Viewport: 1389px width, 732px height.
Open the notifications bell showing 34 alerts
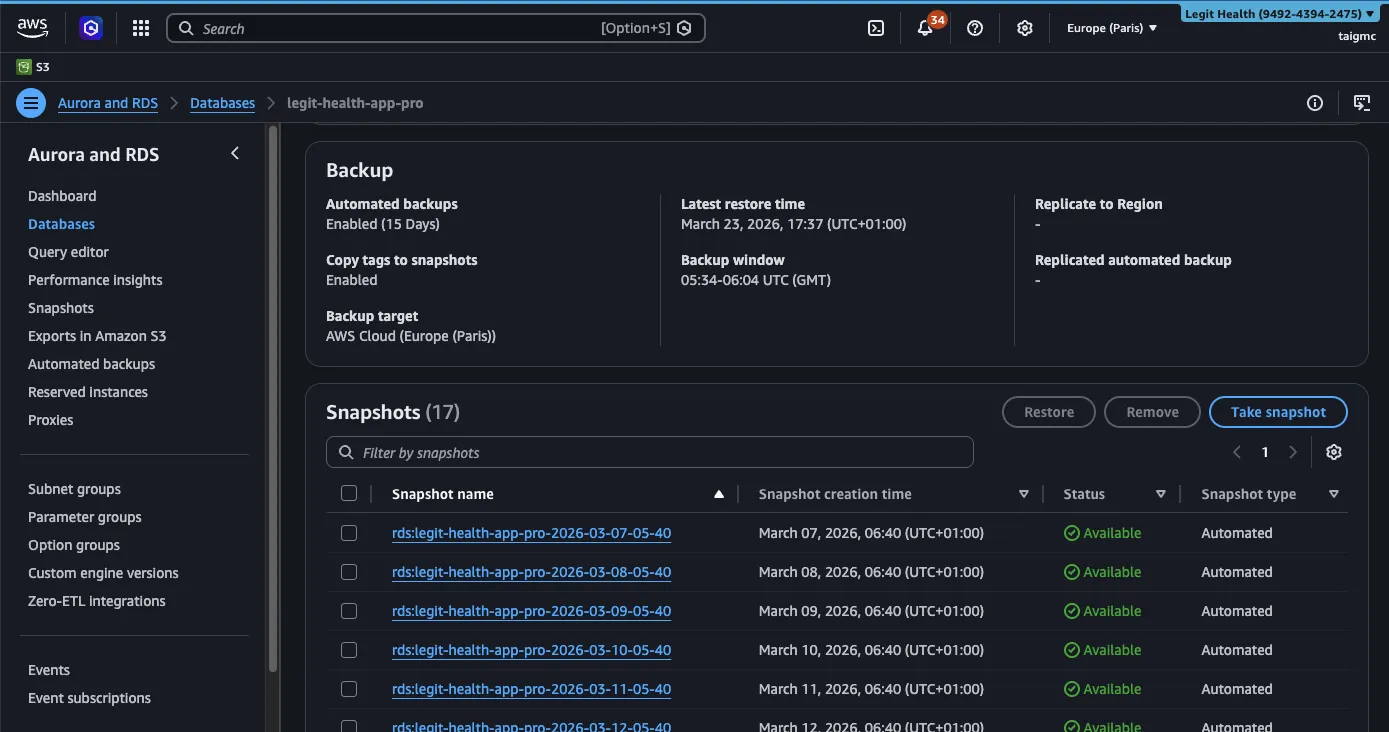coord(924,27)
